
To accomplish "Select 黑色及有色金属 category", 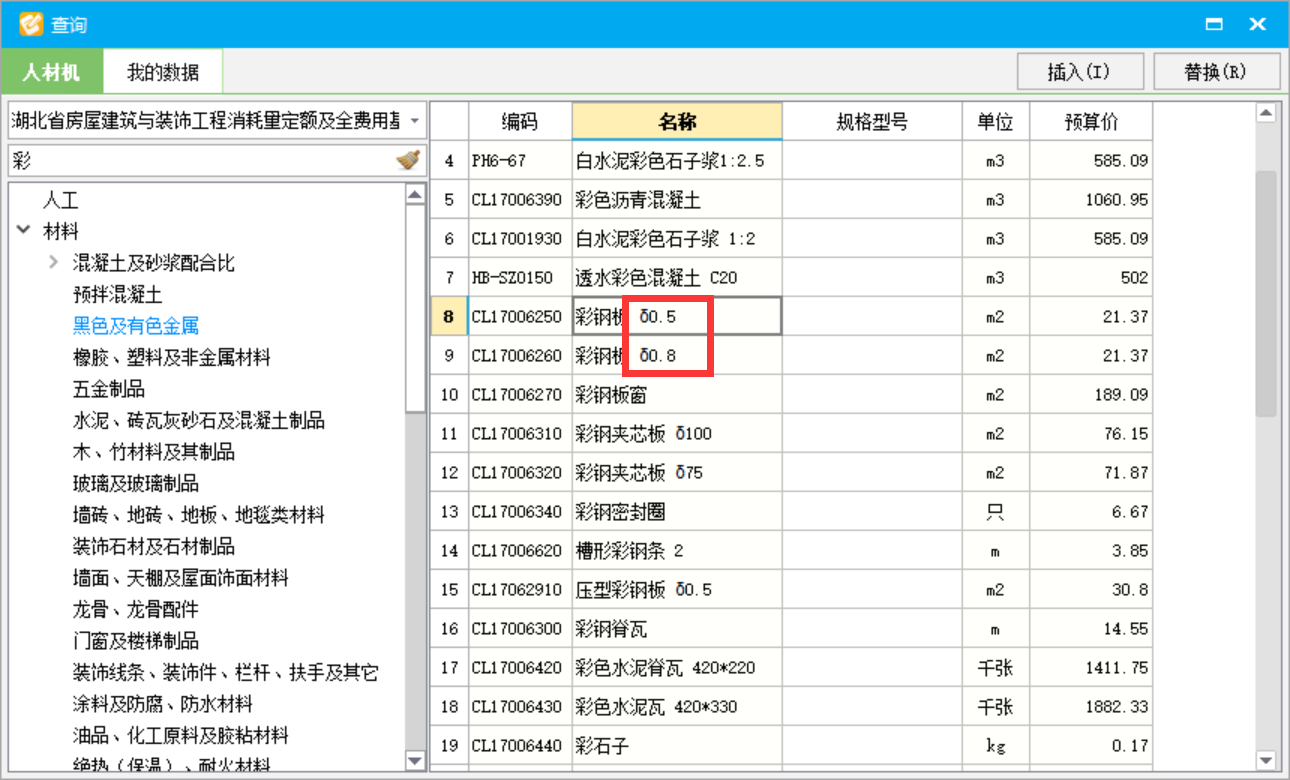I will coord(136,326).
